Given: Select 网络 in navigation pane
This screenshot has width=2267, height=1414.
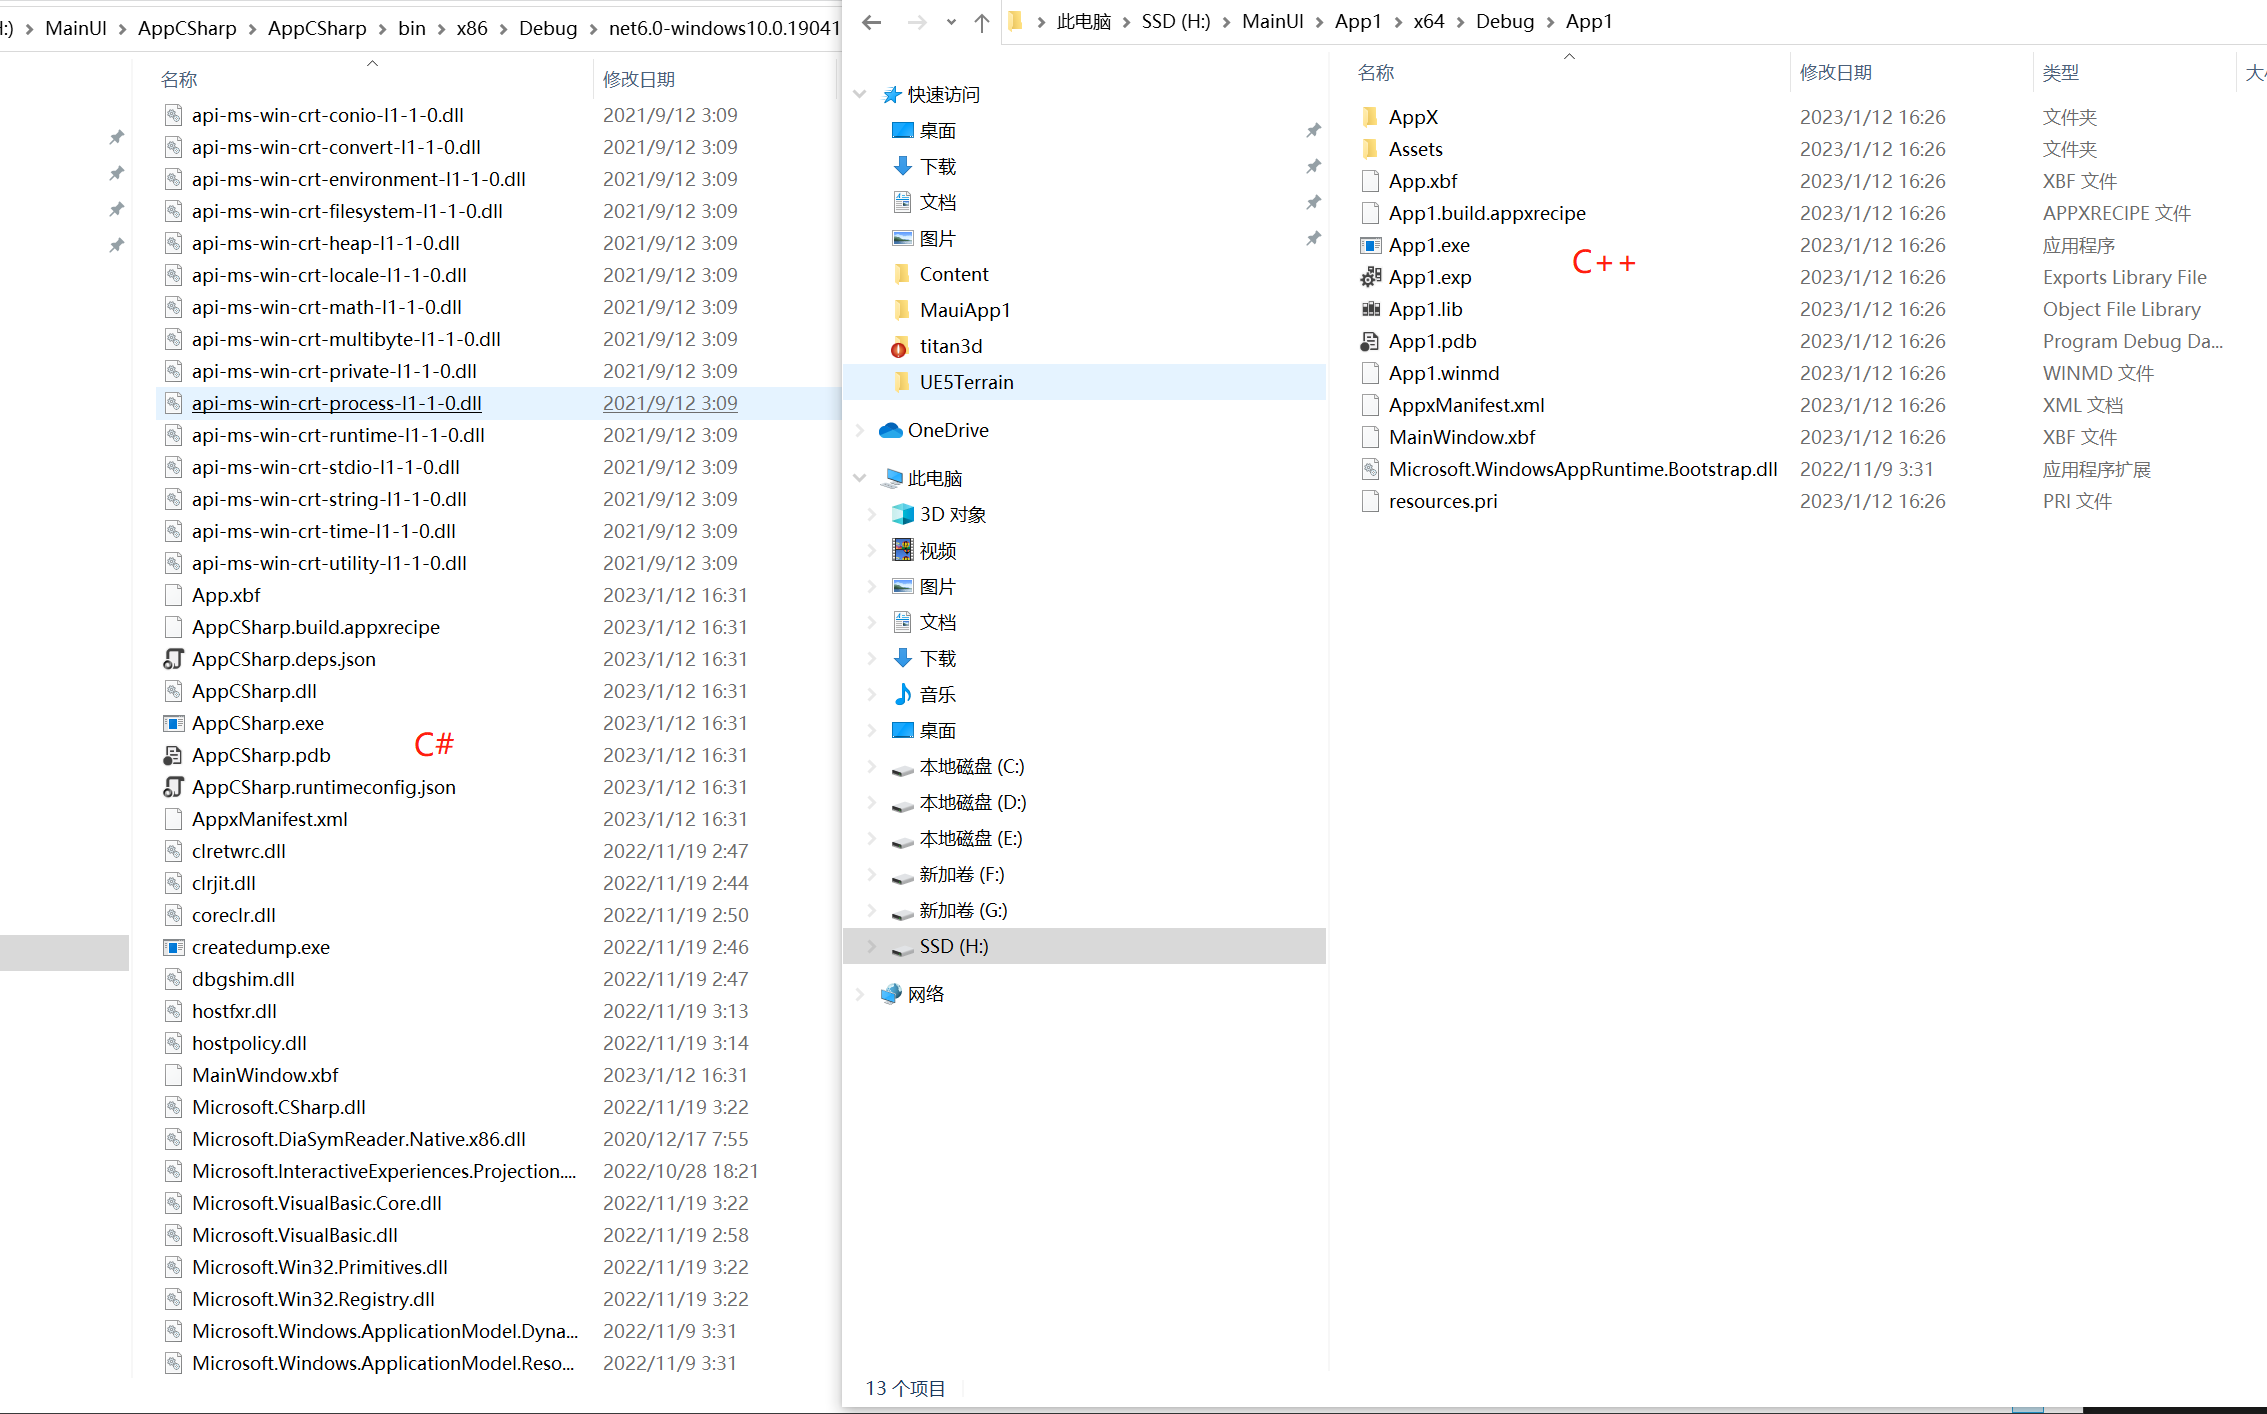Looking at the screenshot, I should tap(926, 994).
